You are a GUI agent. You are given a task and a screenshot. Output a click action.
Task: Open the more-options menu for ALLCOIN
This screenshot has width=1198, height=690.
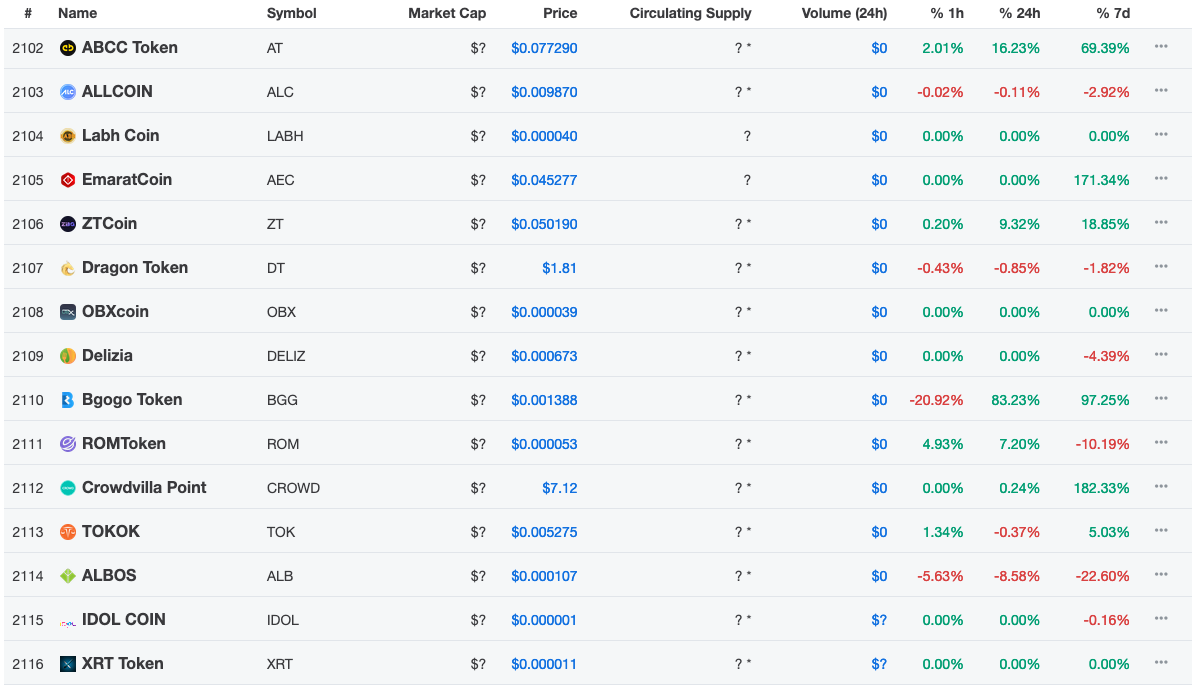coord(1161,90)
